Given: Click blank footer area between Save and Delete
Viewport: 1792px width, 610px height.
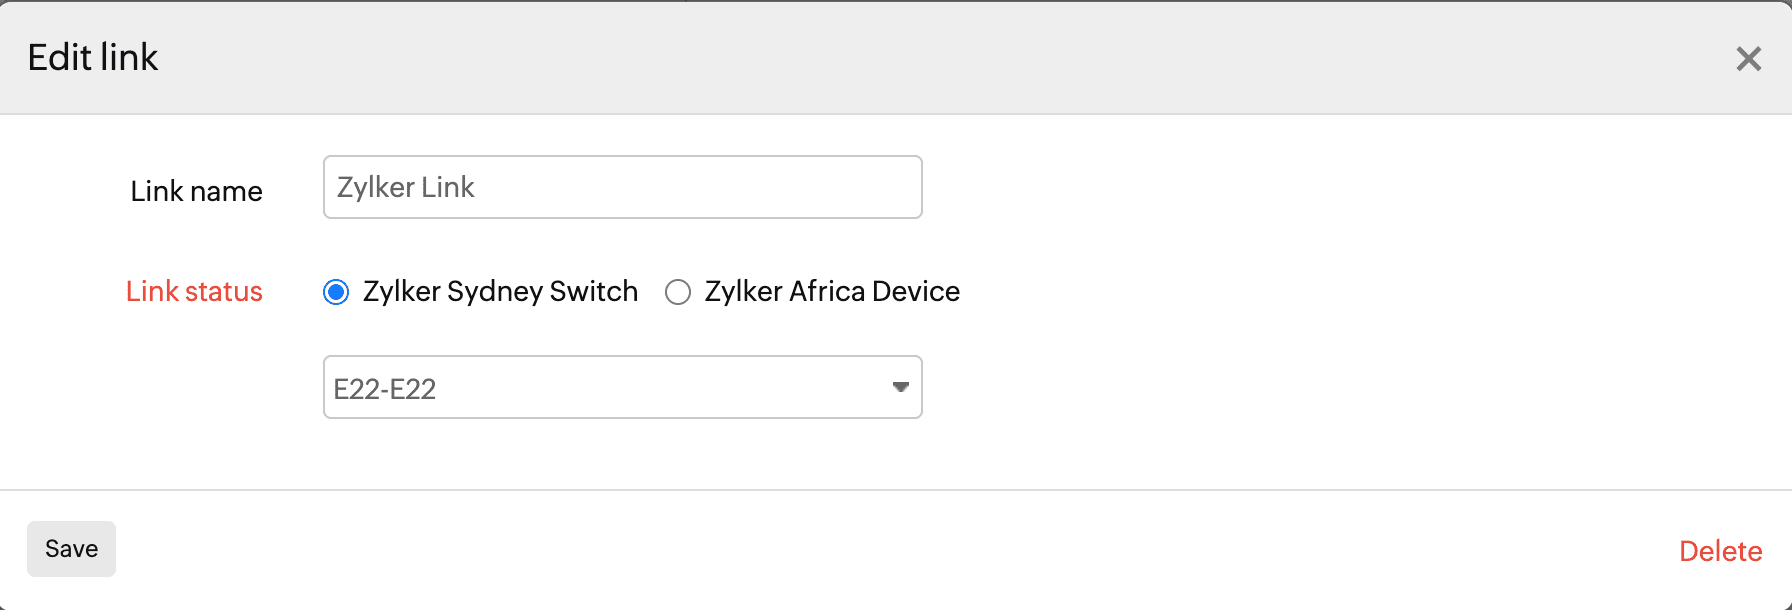Looking at the screenshot, I should coord(900,550).
